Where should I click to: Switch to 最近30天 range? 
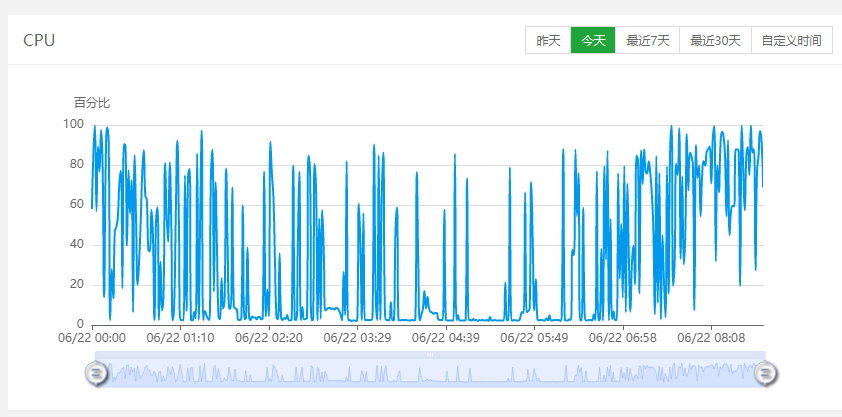(715, 40)
